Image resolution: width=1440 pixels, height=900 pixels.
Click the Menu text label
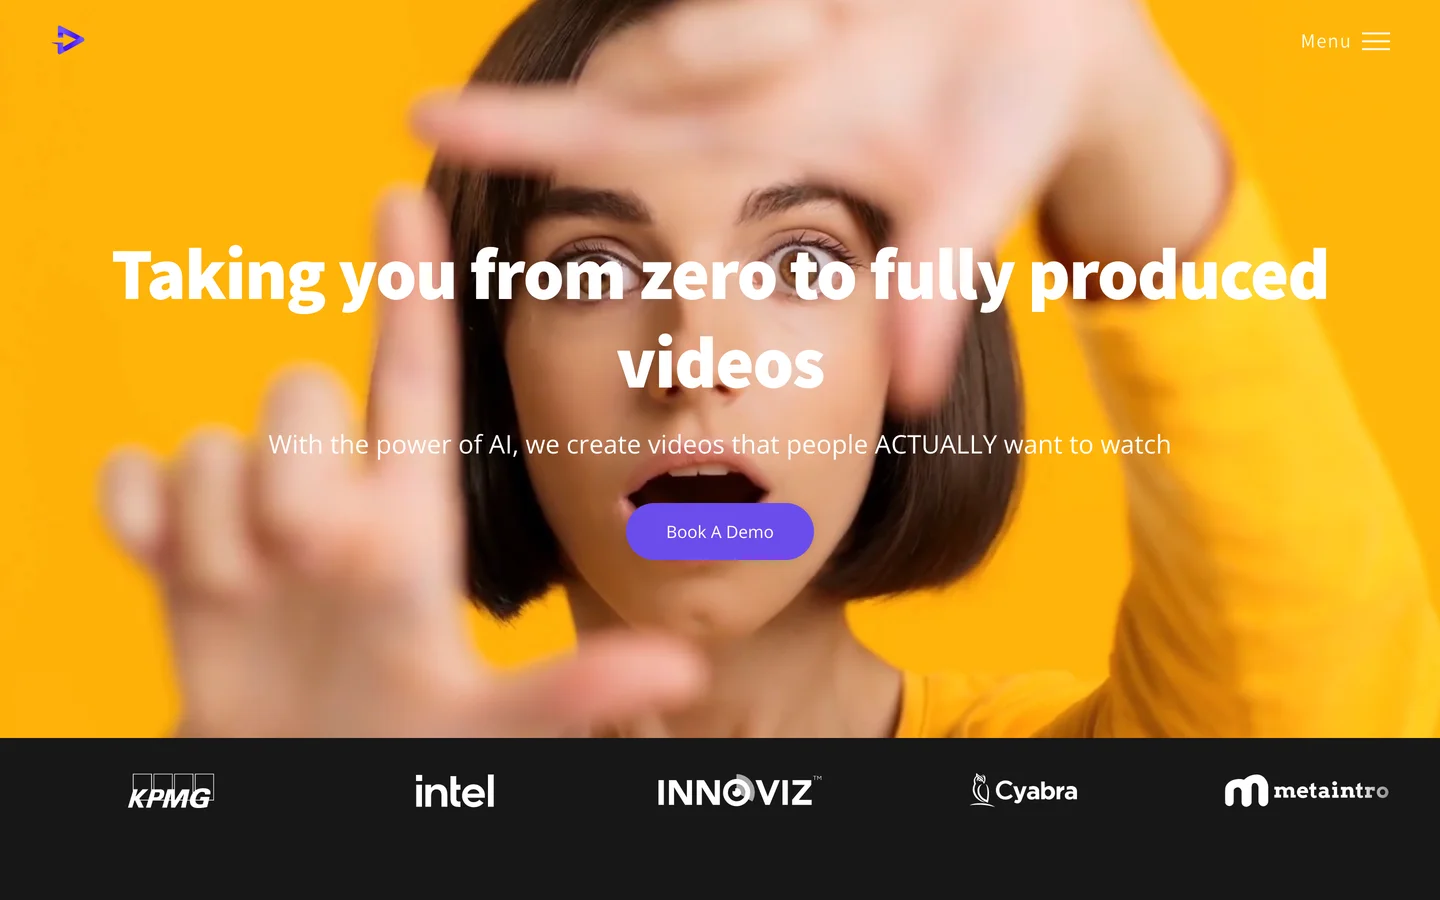coord(1326,41)
